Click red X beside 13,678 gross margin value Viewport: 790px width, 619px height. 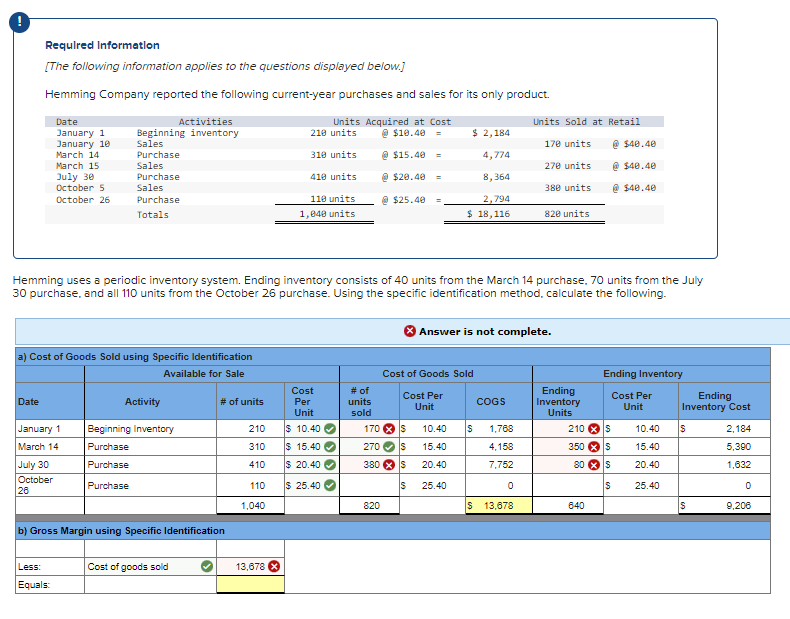point(274,567)
